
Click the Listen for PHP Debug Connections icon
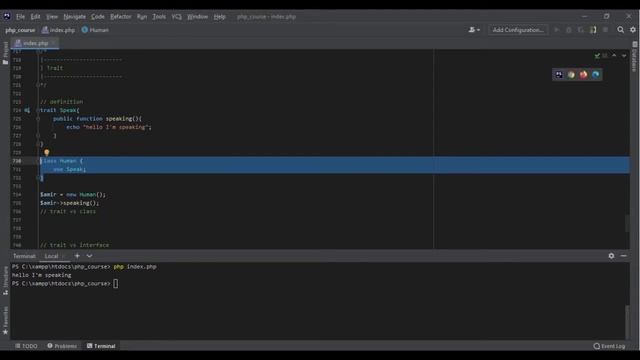(593, 30)
